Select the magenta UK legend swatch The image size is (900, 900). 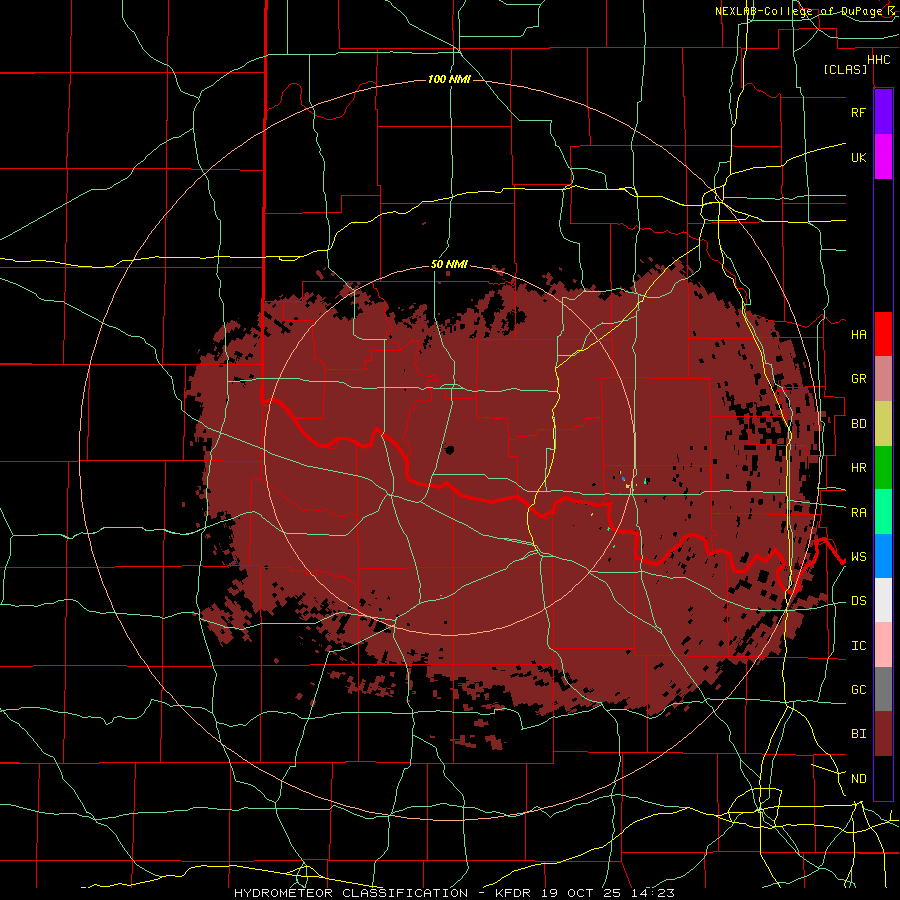pyautogui.click(x=883, y=157)
